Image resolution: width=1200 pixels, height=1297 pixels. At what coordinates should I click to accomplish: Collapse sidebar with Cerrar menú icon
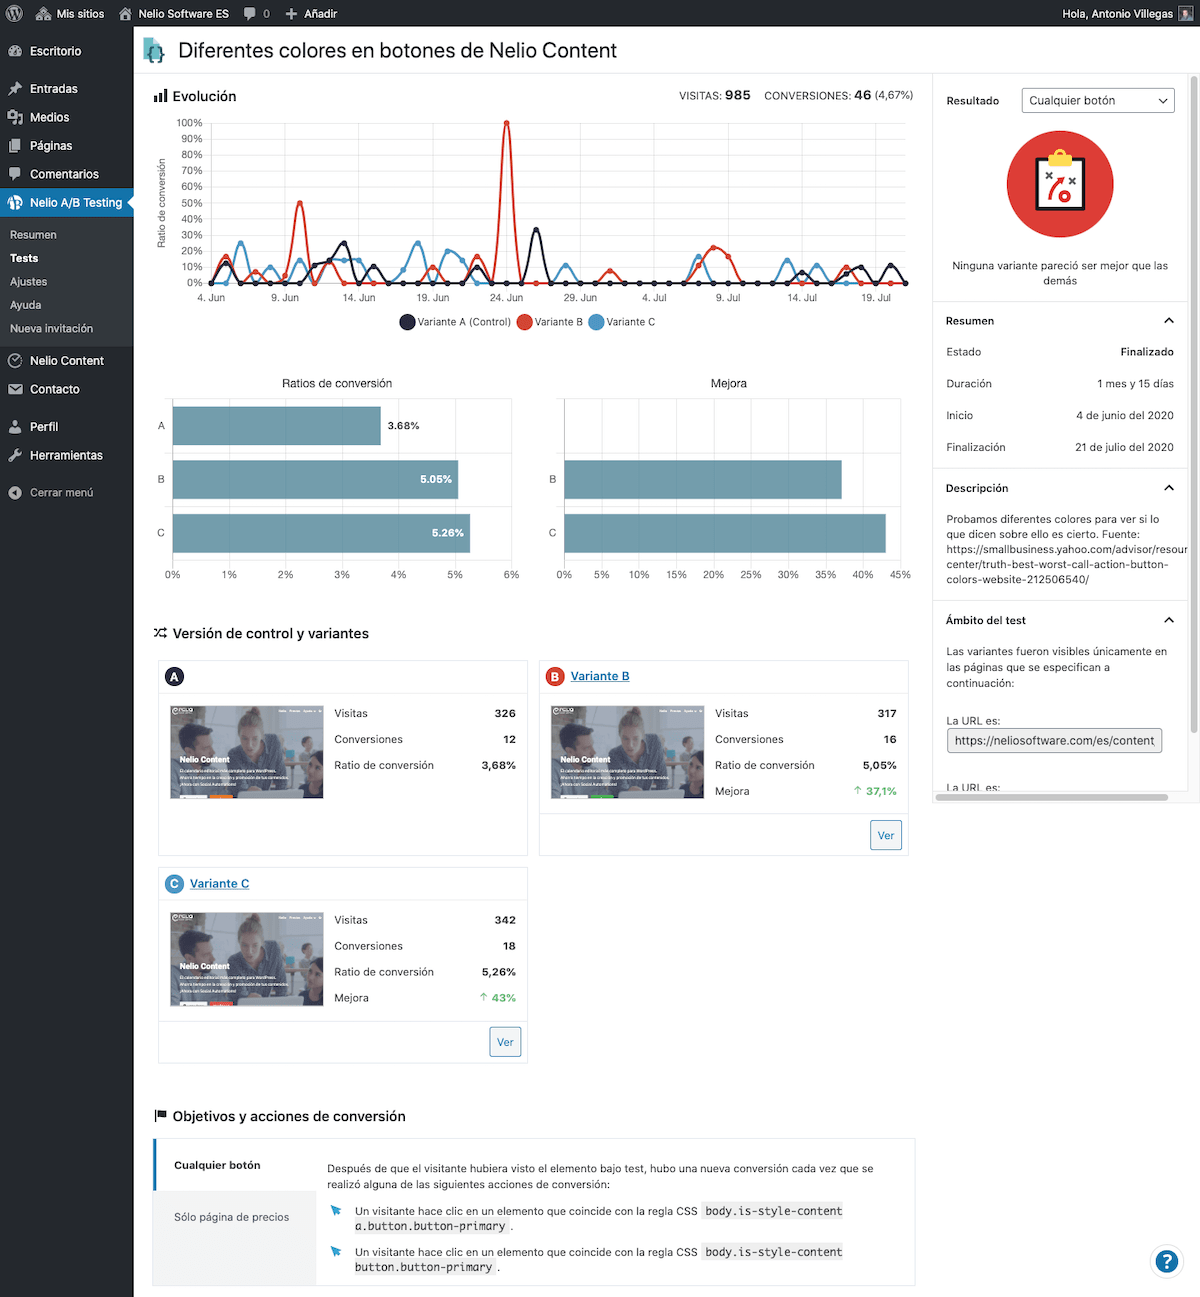coord(15,493)
